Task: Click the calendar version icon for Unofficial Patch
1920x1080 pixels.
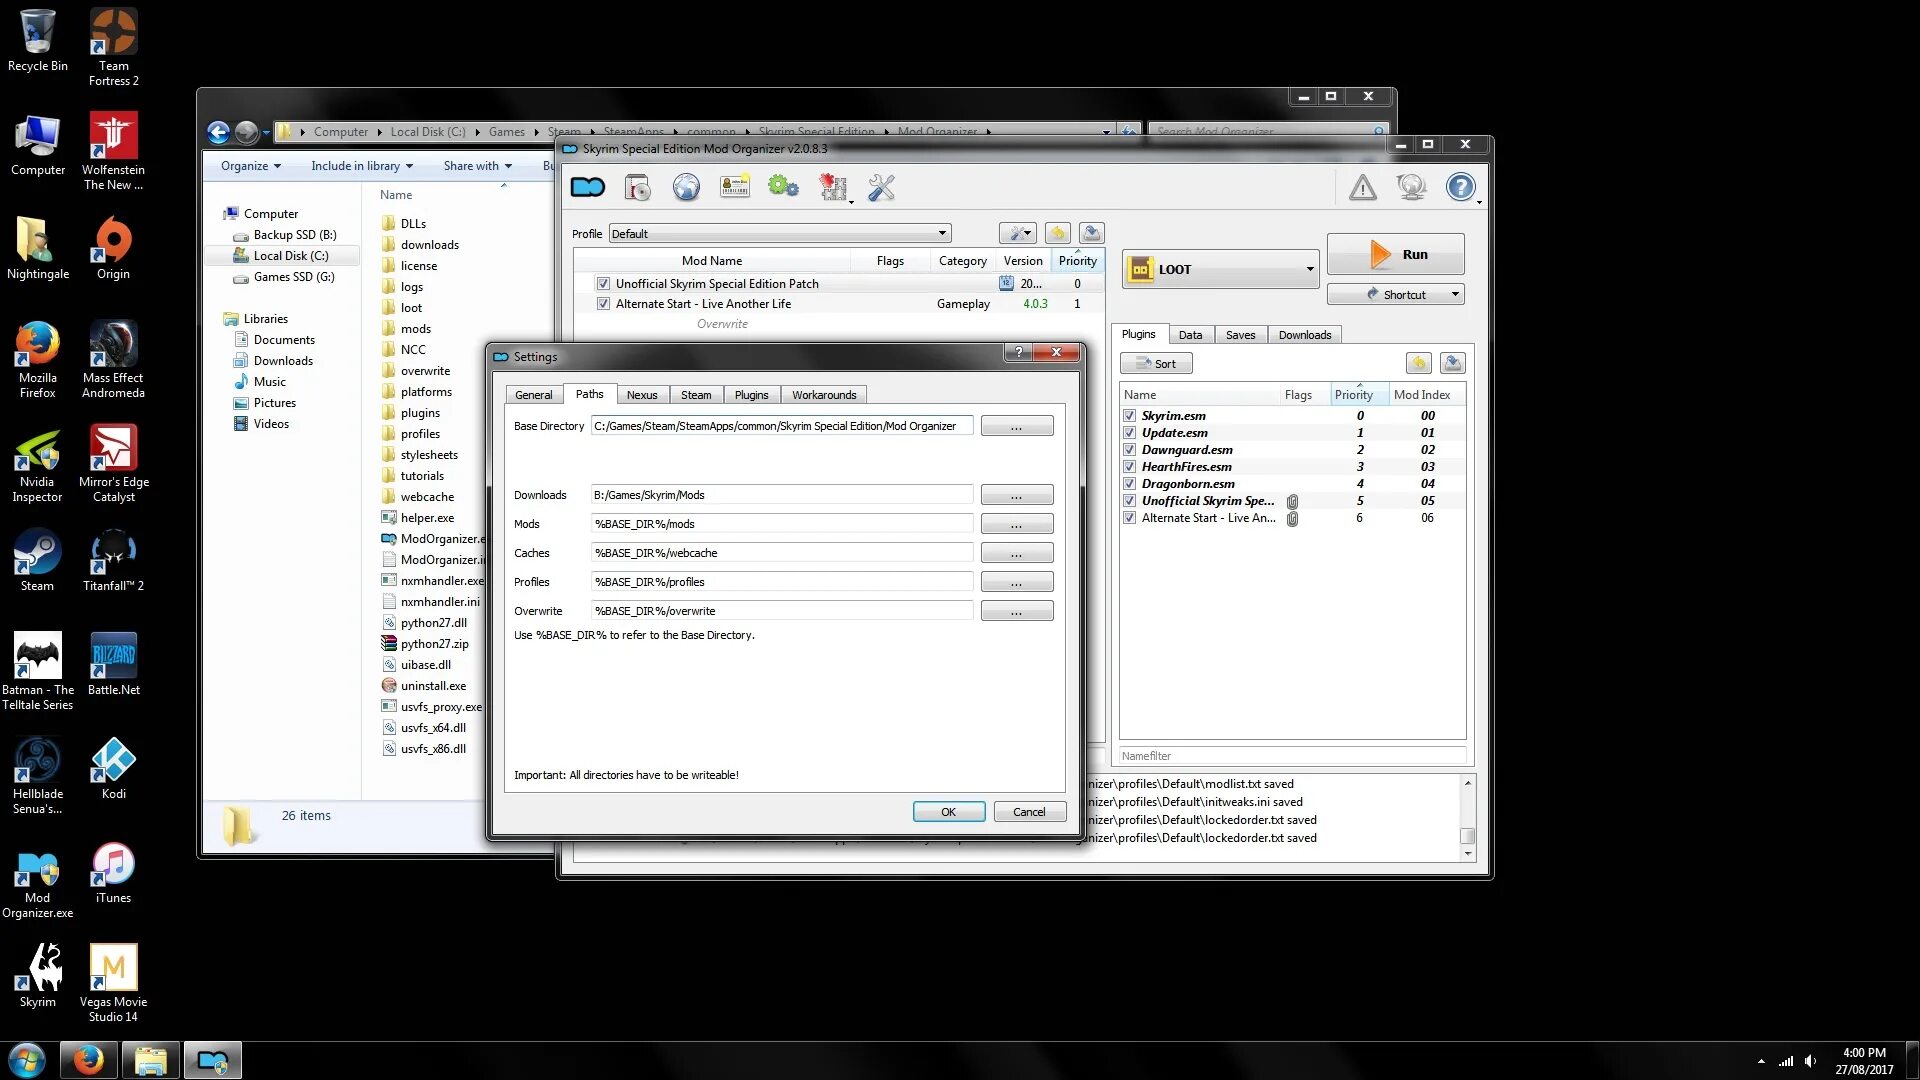Action: point(1006,283)
